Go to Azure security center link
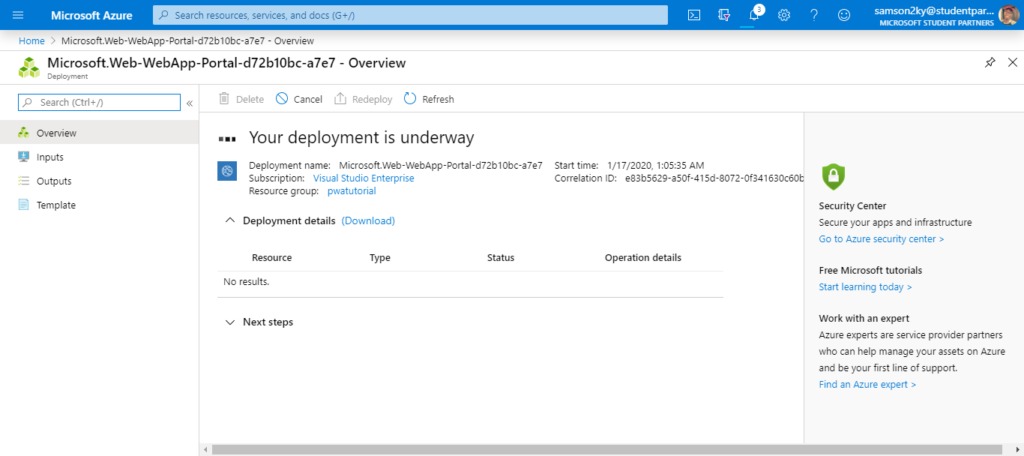 coord(881,239)
